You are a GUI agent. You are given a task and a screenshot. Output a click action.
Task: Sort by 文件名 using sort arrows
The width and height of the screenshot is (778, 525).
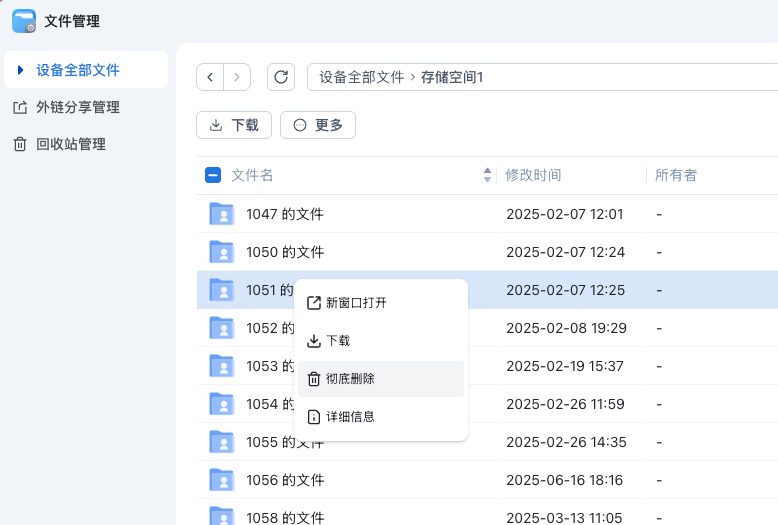click(x=487, y=175)
